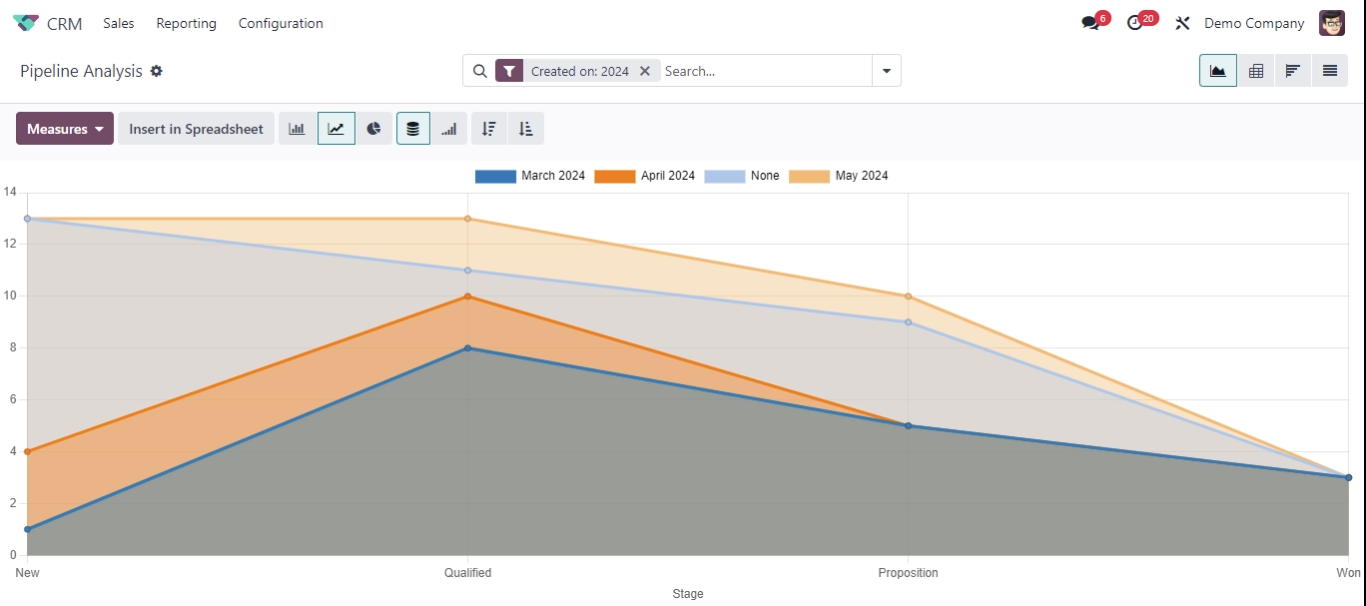Image resolution: width=1366 pixels, height=606 pixels.
Task: Open the pivot view
Action: pyautogui.click(x=1255, y=70)
